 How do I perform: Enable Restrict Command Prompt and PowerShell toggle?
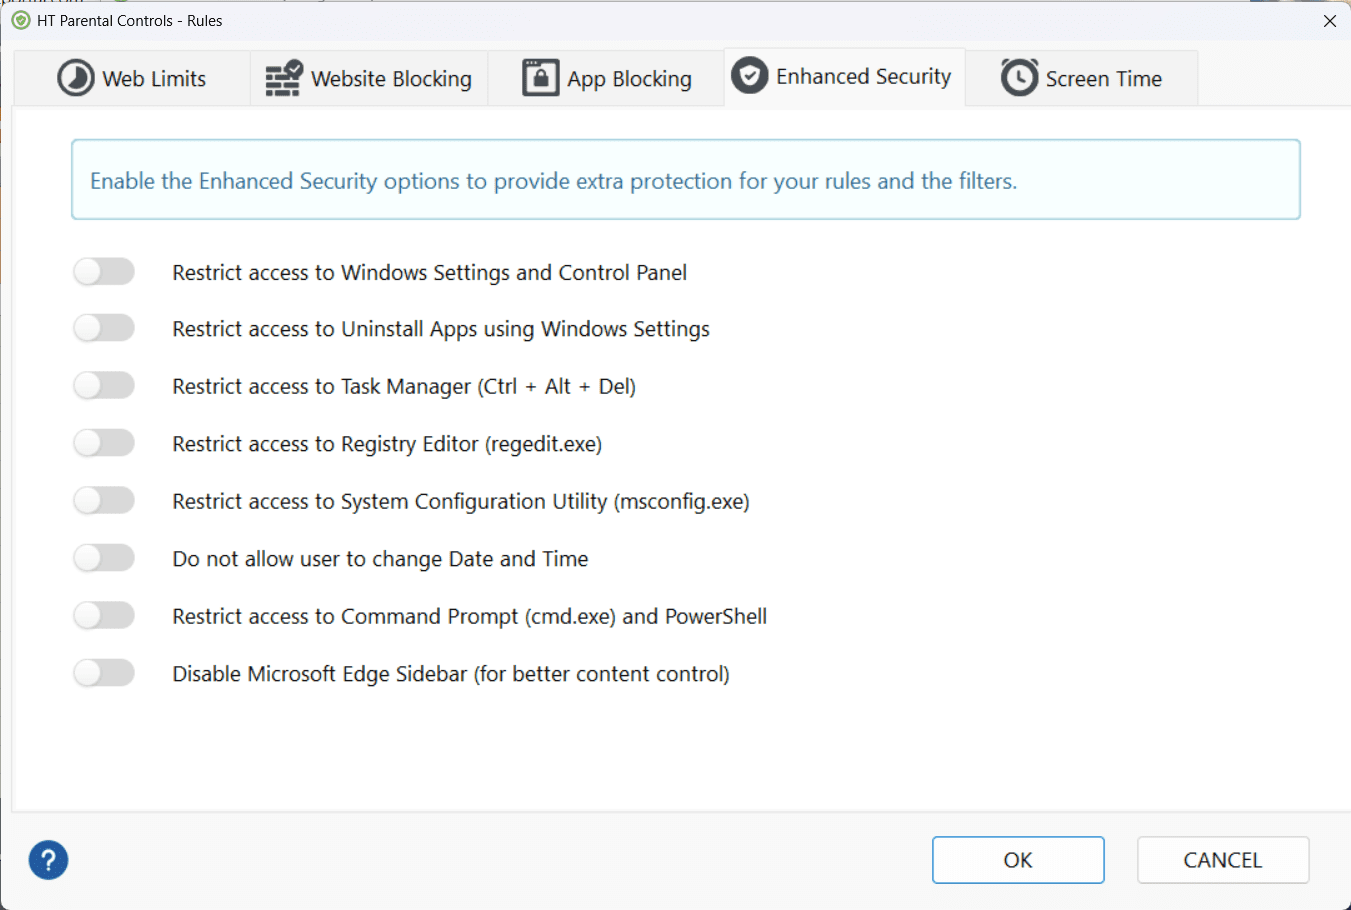coord(104,616)
